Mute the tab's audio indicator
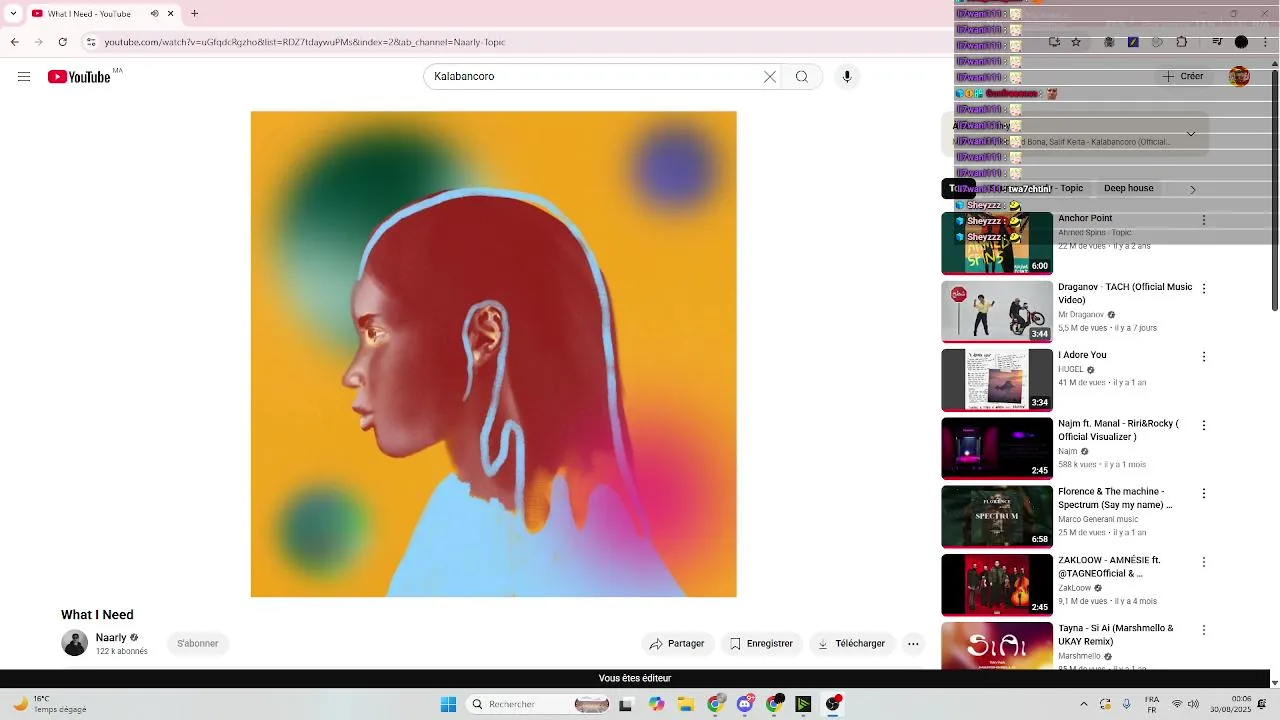Screen dimensions: 1280x720 pyautogui.click(x=154, y=14)
